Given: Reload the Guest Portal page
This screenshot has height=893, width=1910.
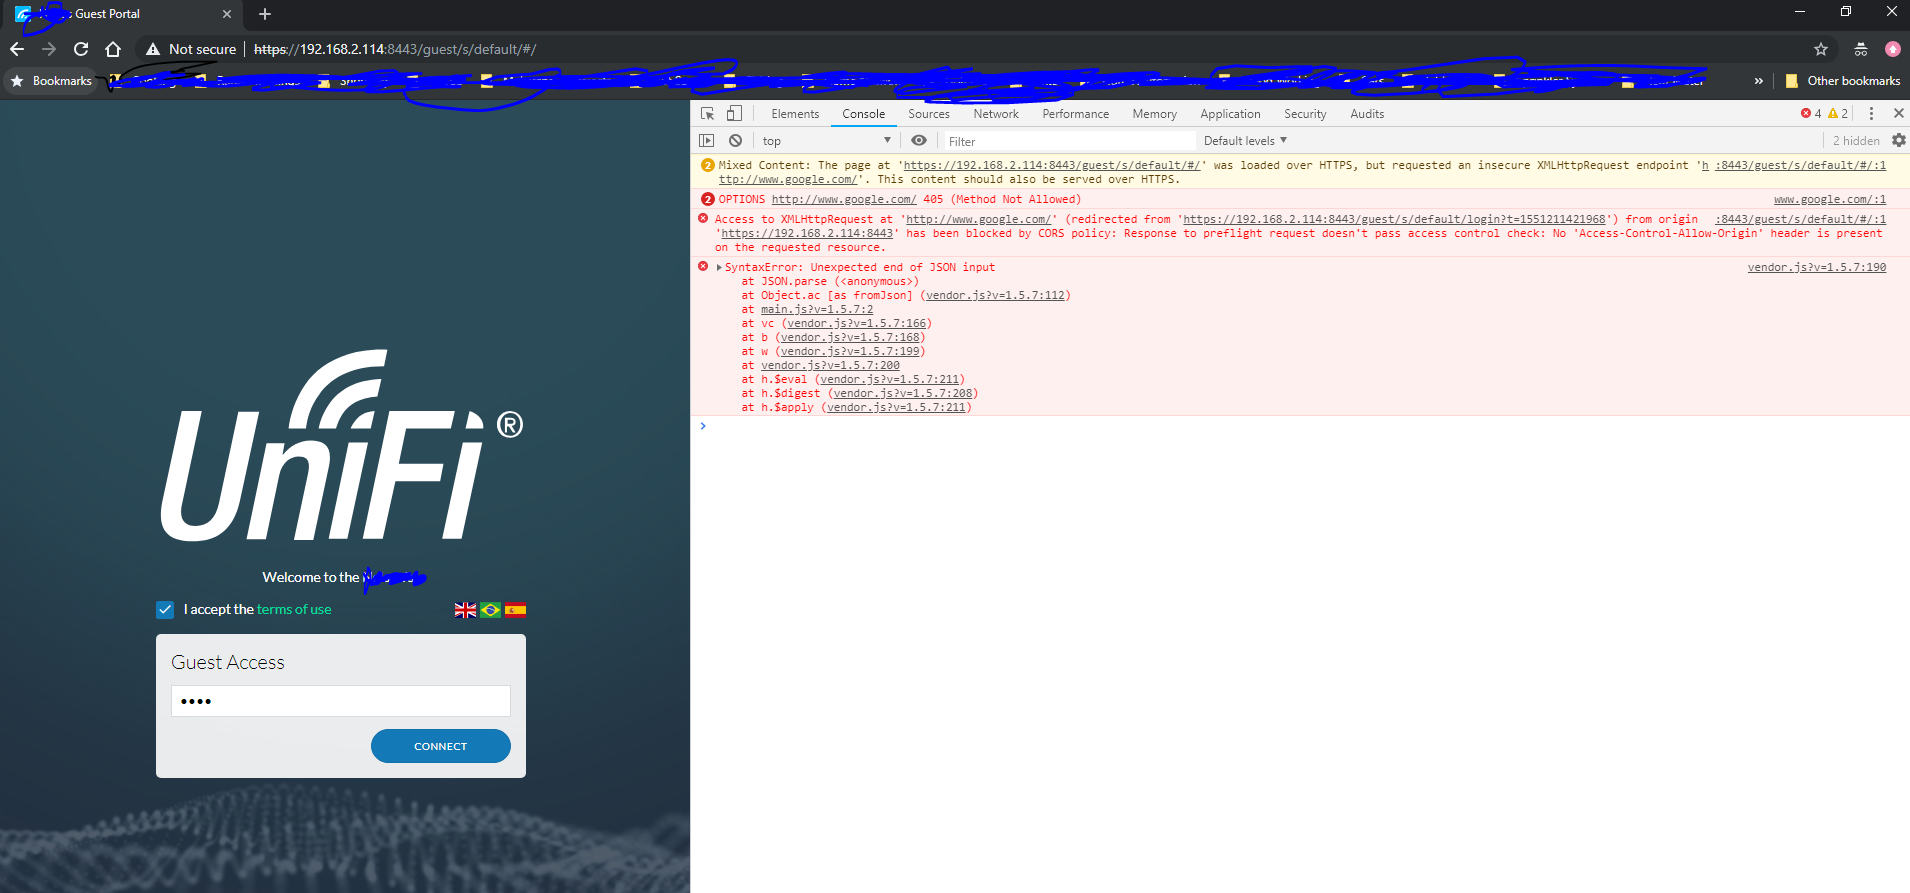Looking at the screenshot, I should [x=81, y=49].
